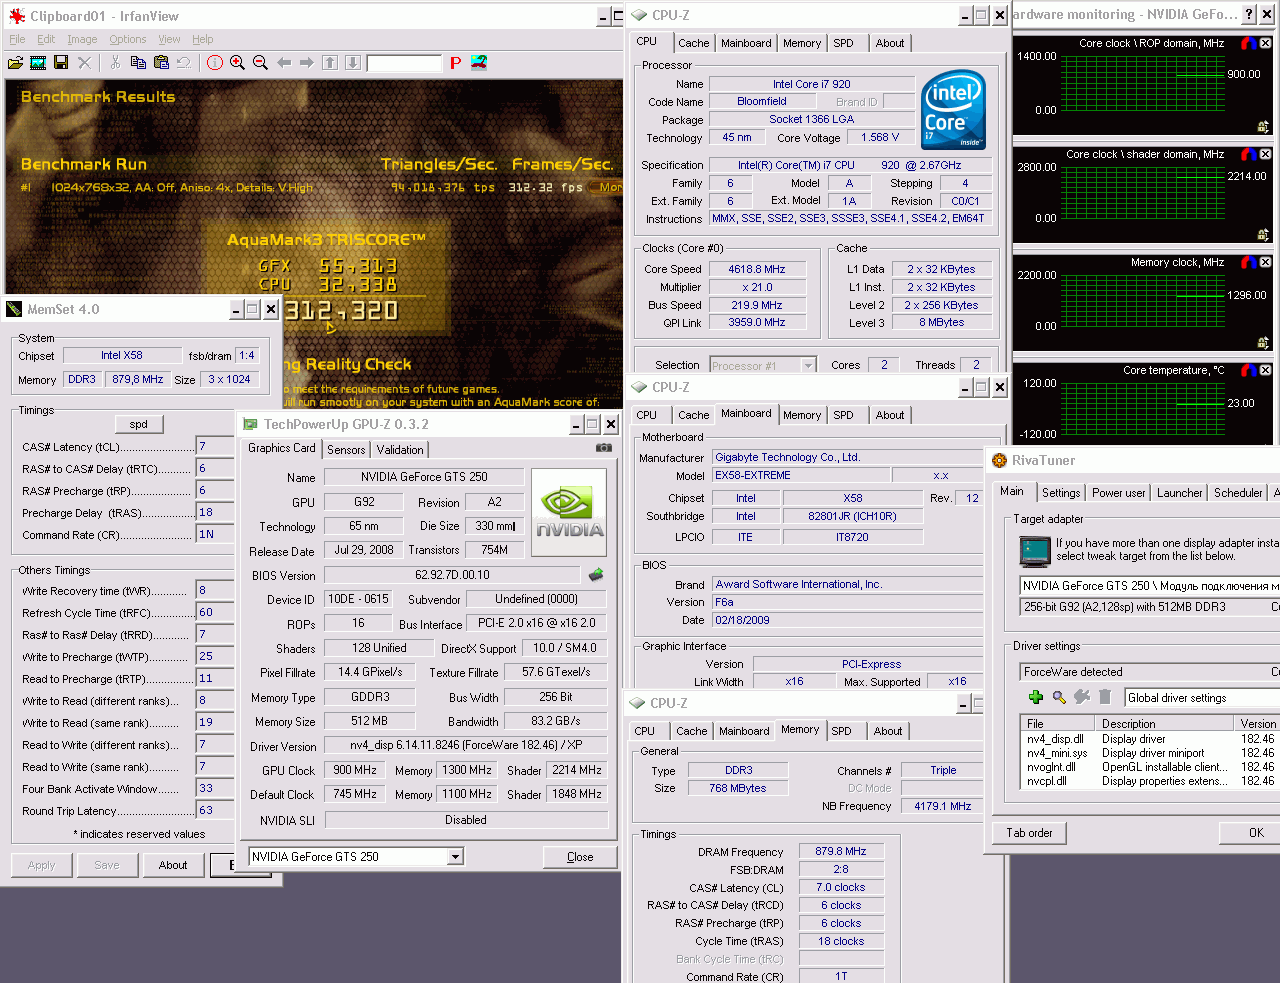Screen dimensions: 1280x983
Task: Open the File menu in IrfanView
Action: [x=17, y=39]
